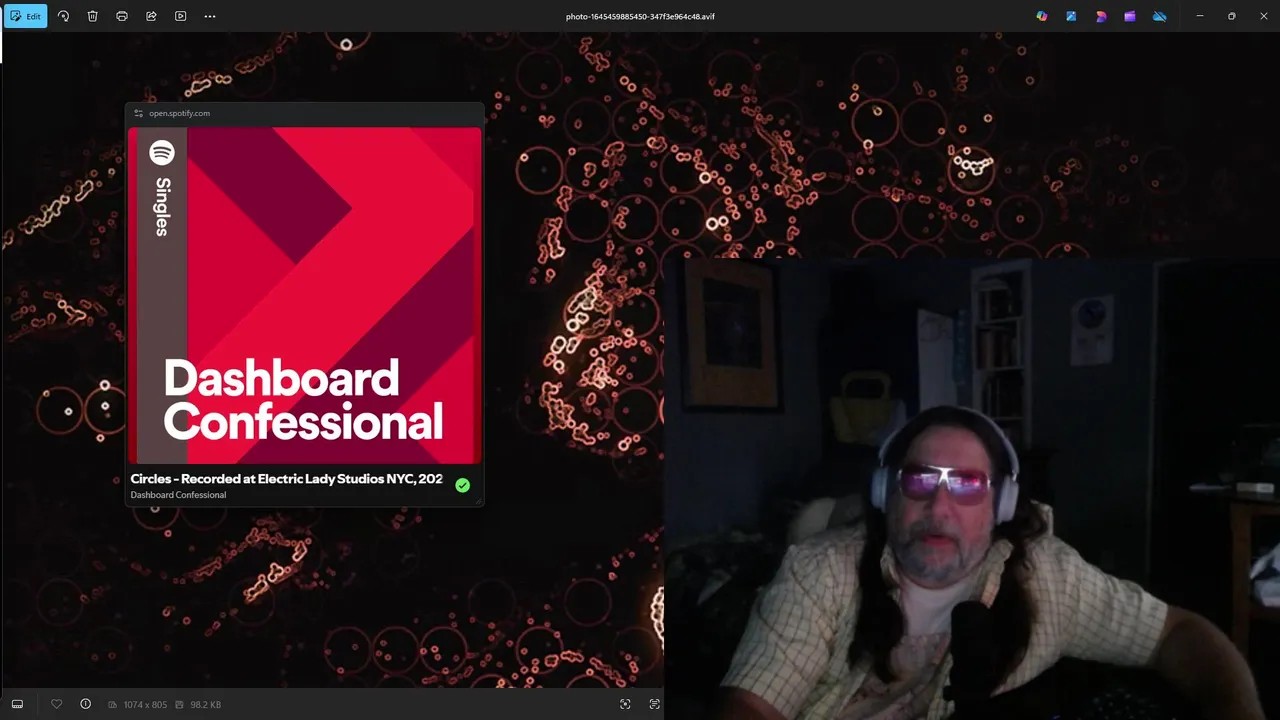The image size is (1280, 720).
Task: Show file info with the info icon
Action: point(85,704)
